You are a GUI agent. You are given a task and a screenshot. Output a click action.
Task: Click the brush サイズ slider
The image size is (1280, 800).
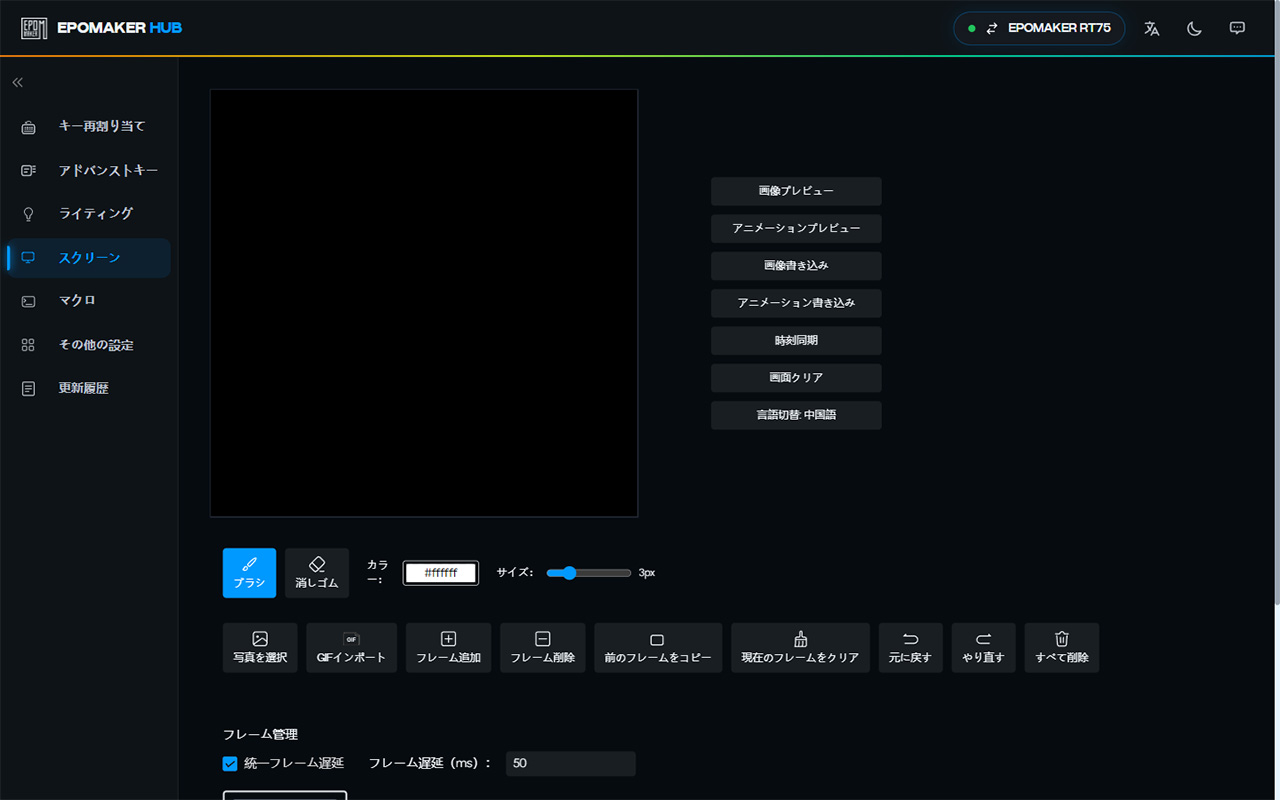(x=589, y=573)
